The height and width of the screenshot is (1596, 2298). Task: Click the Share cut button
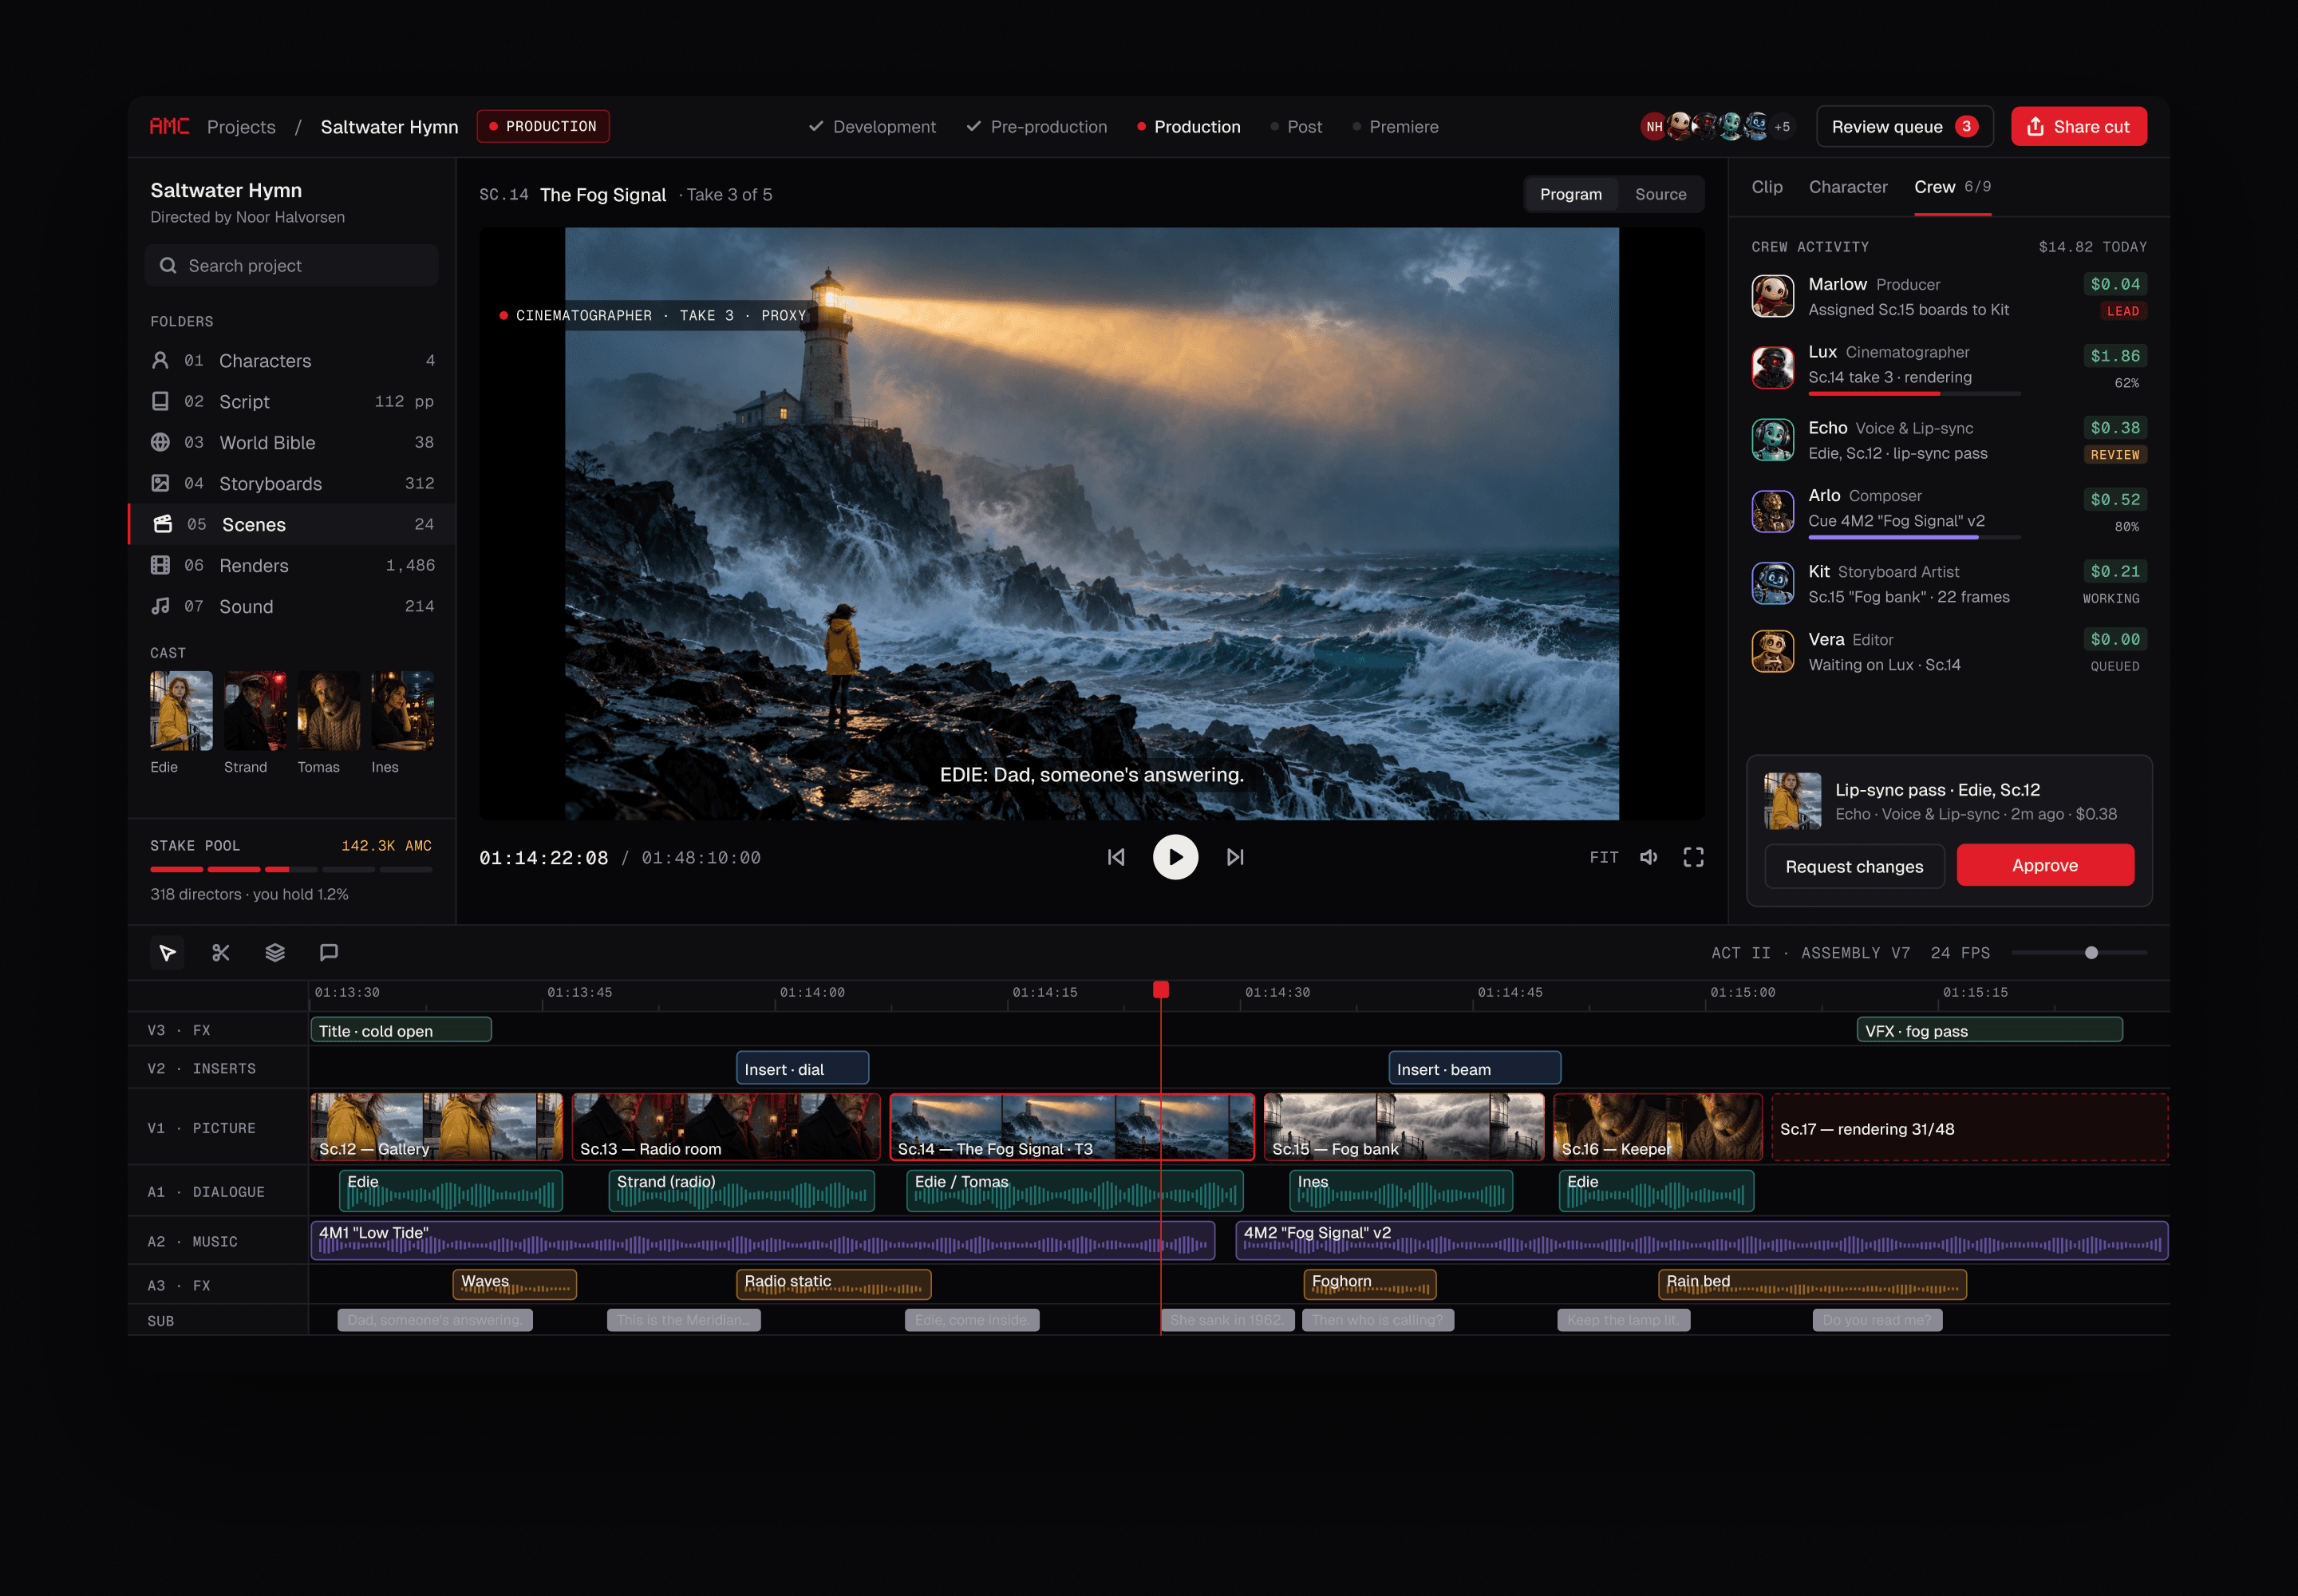(x=2078, y=126)
